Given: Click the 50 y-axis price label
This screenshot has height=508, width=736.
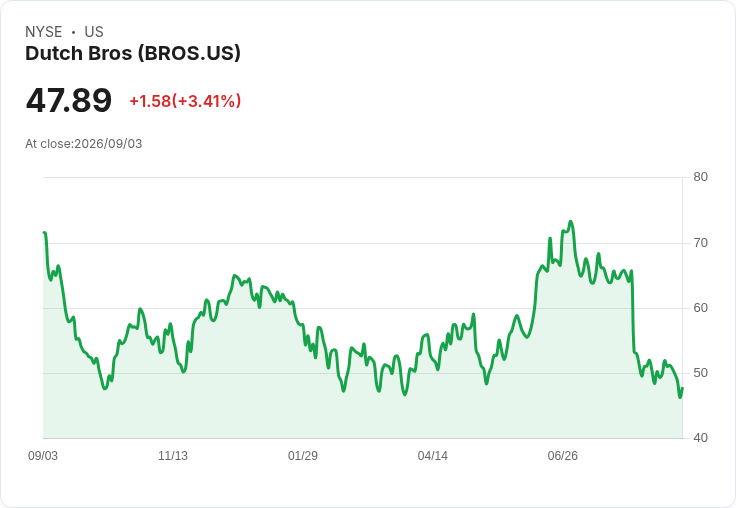Looking at the screenshot, I should 700,373.
